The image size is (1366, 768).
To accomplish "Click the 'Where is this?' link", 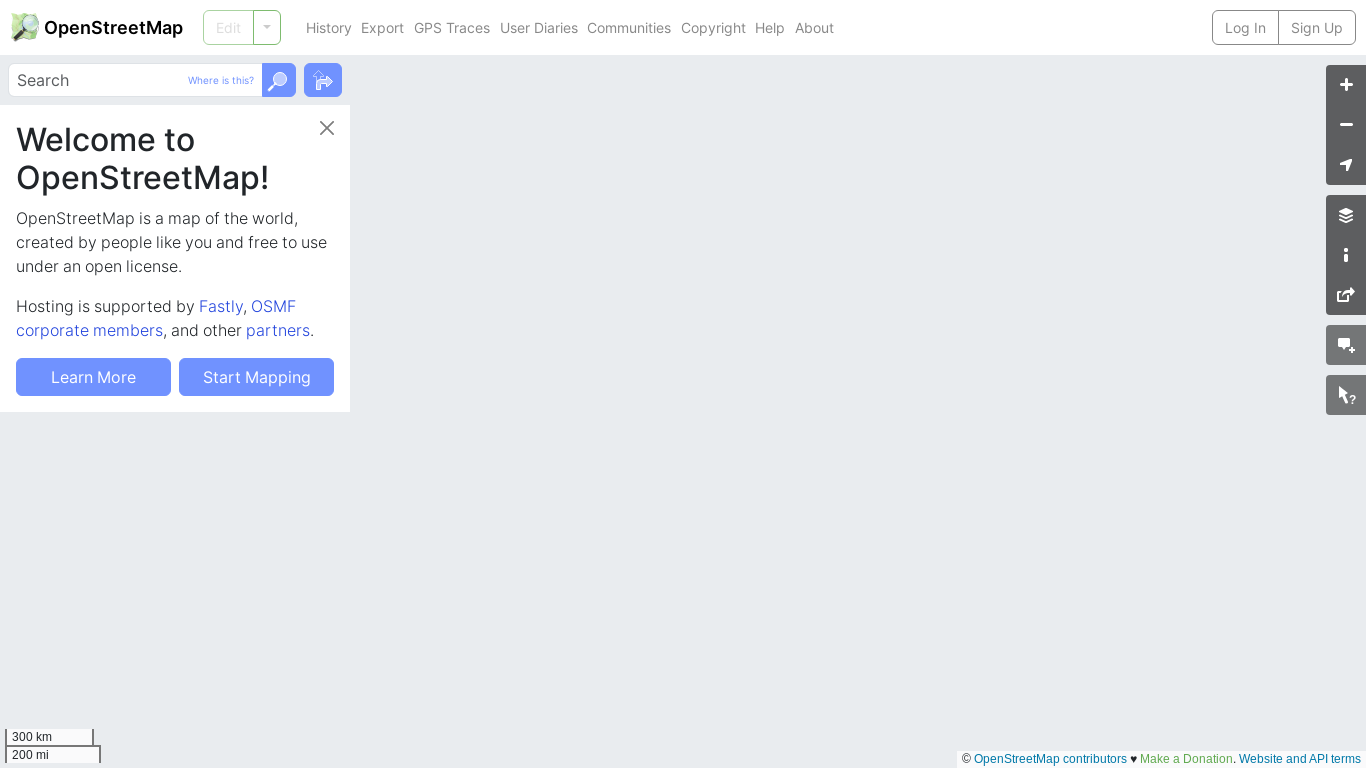I will pos(221,80).
